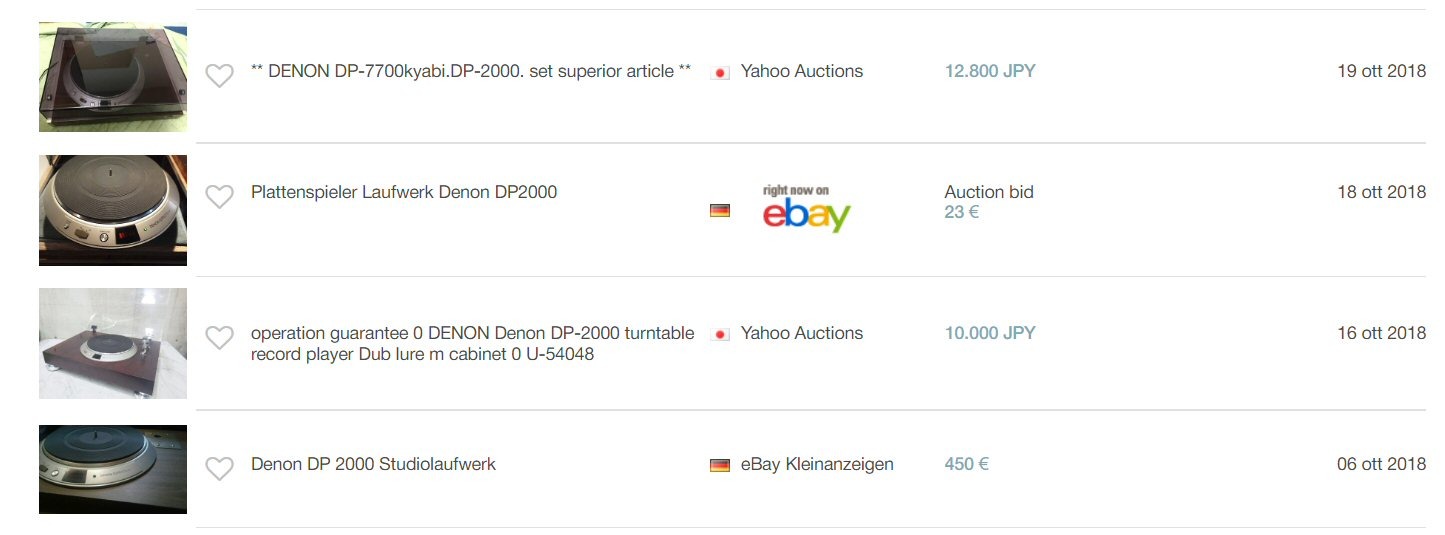Toggle heart on Plattenspieler Laufwerk Denon DP2000
Viewport: 1445px width, 535px height.
click(219, 197)
